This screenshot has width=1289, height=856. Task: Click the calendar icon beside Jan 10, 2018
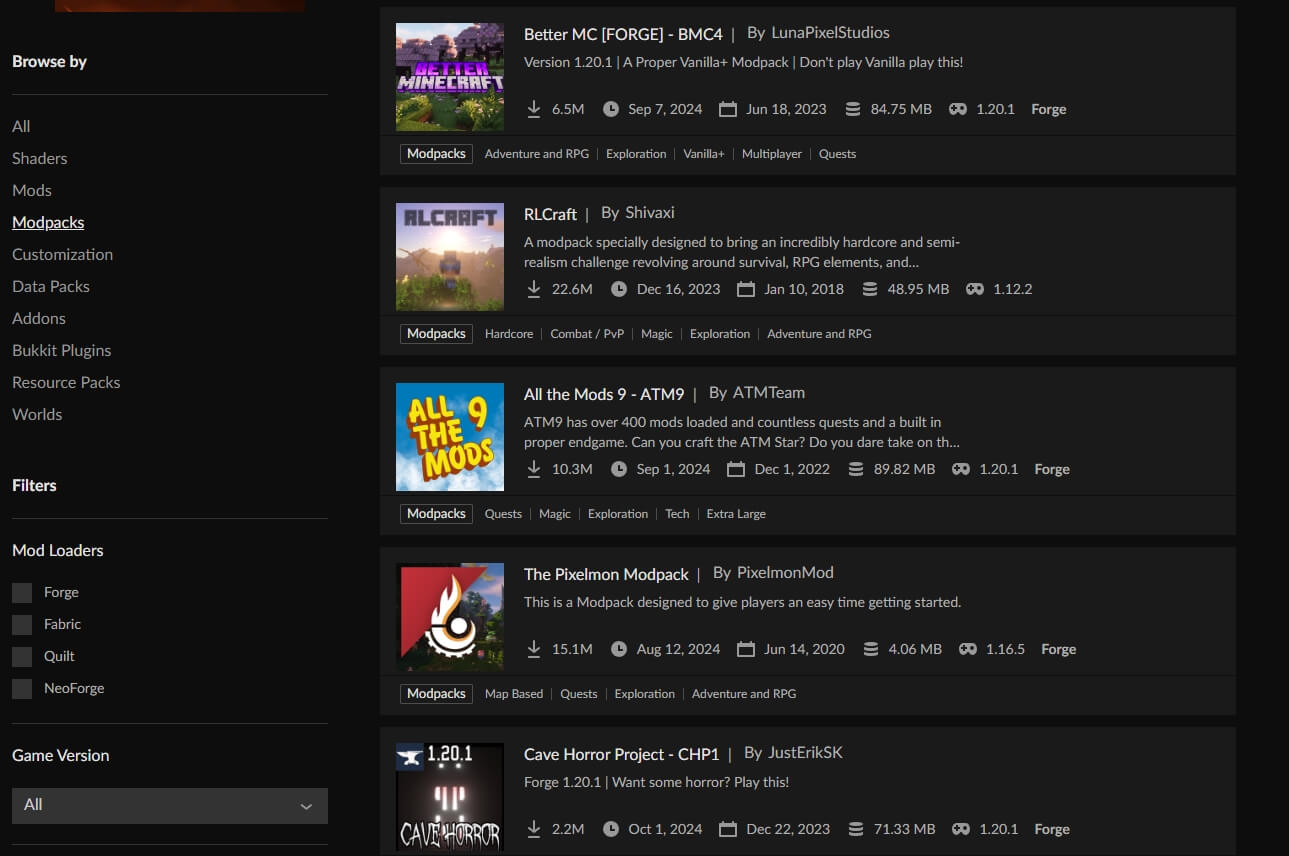tap(745, 289)
